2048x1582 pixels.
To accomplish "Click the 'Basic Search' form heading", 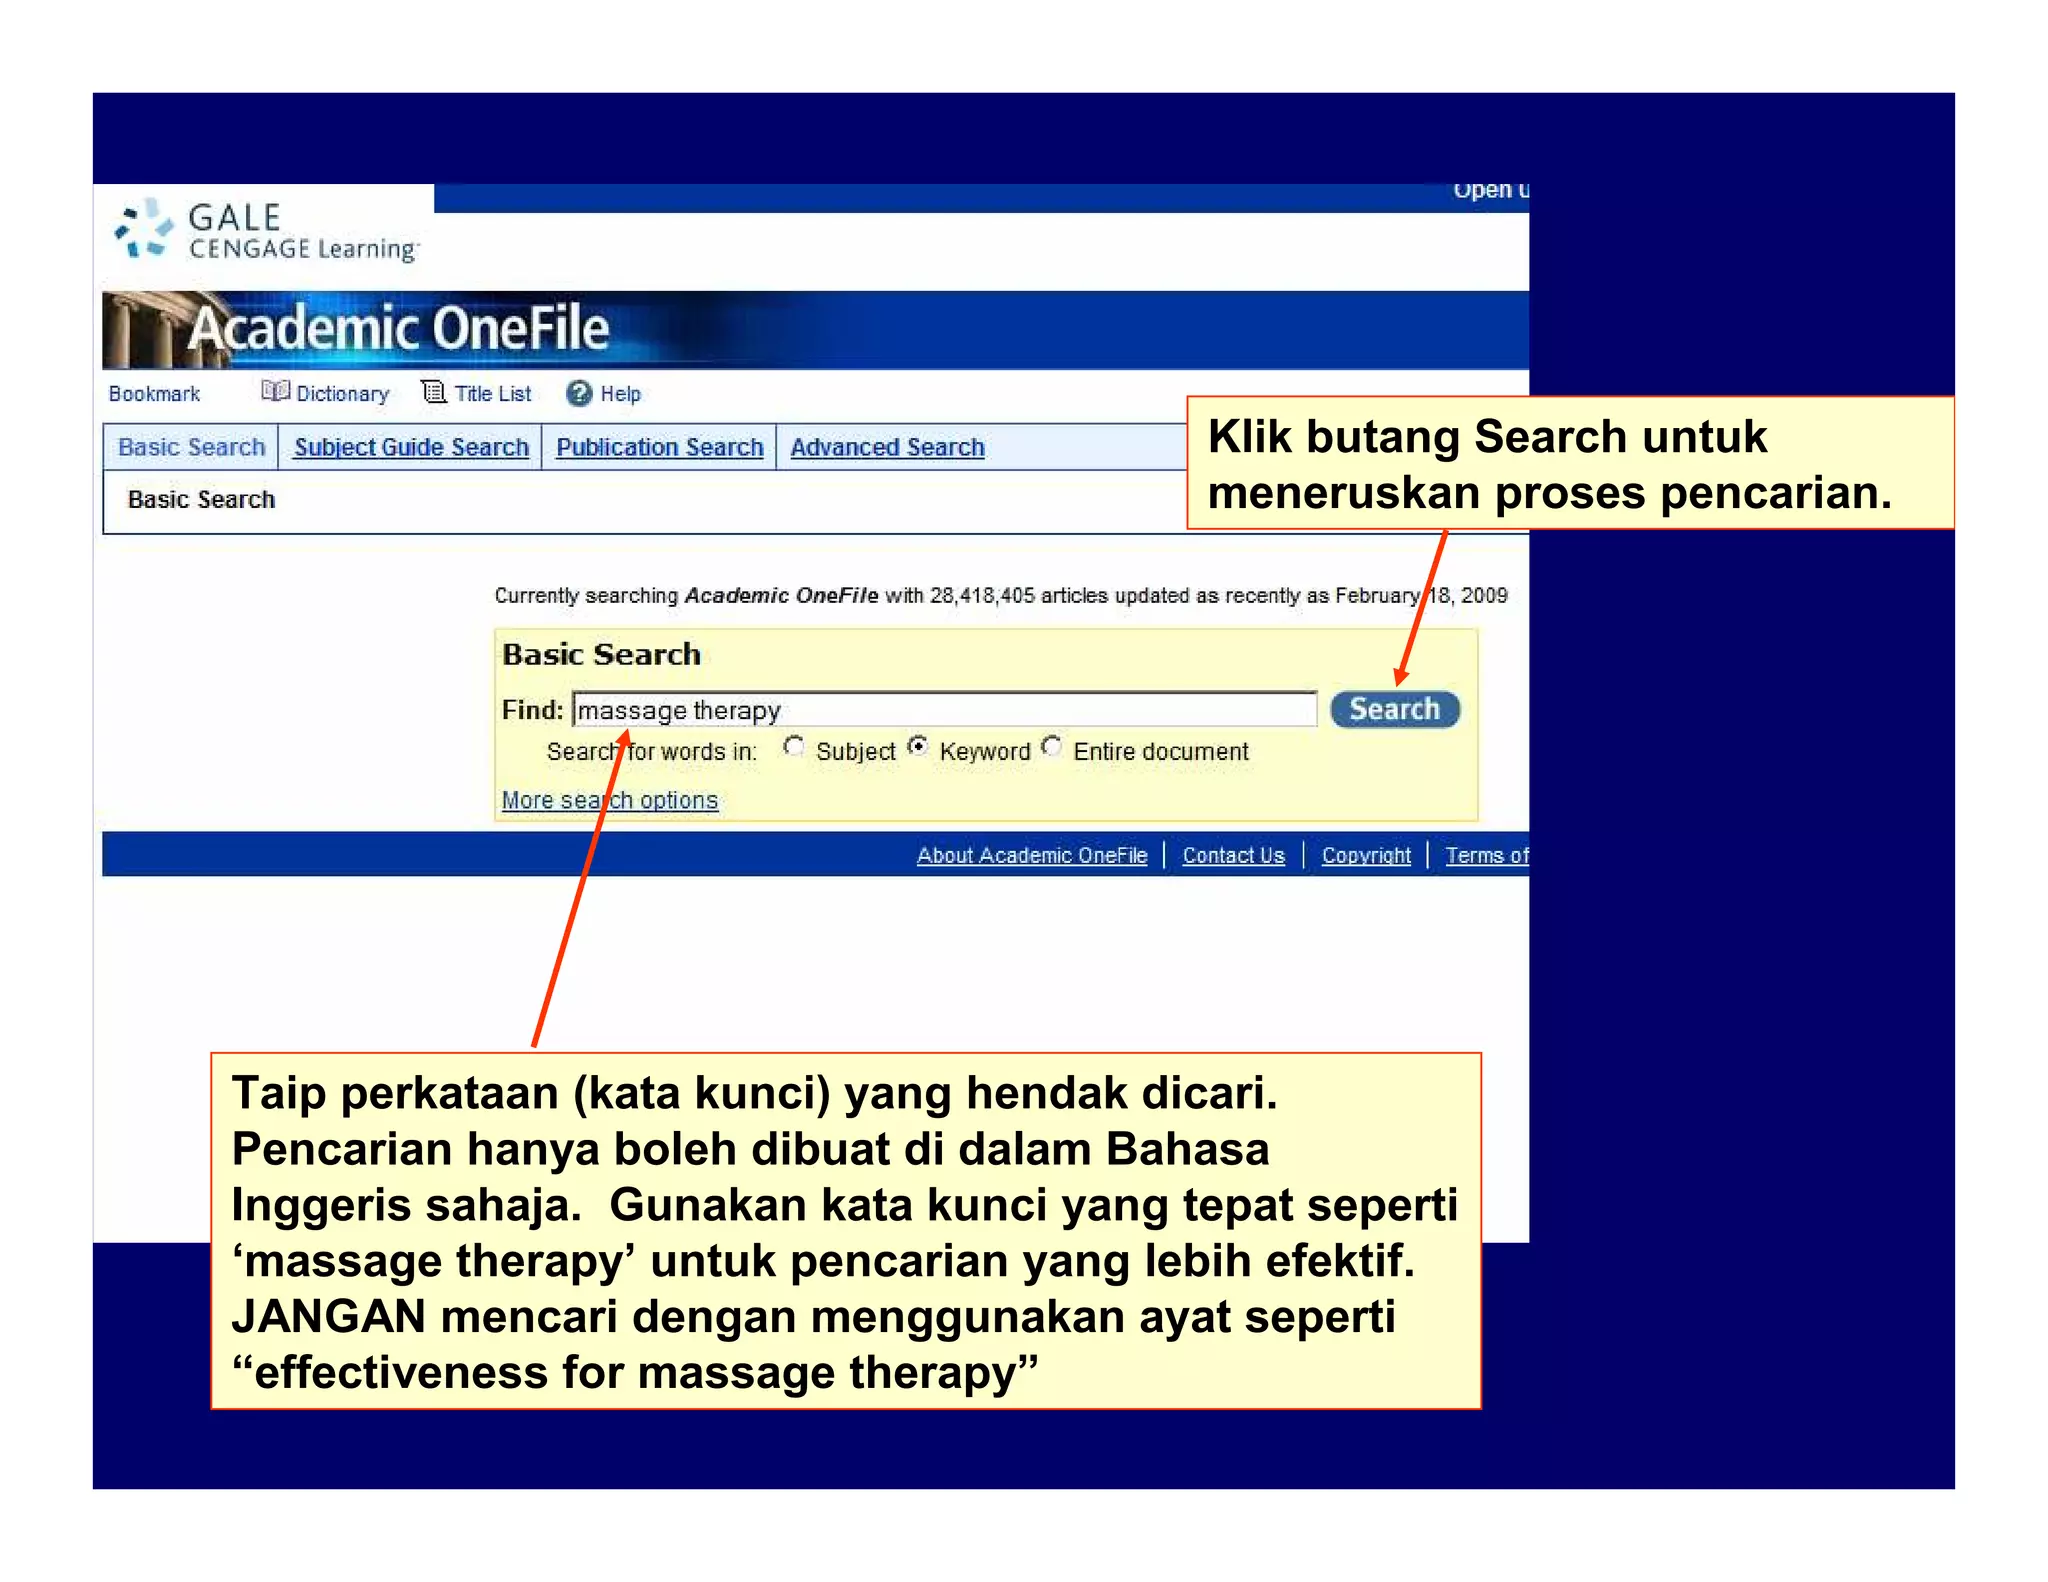I will (601, 654).
